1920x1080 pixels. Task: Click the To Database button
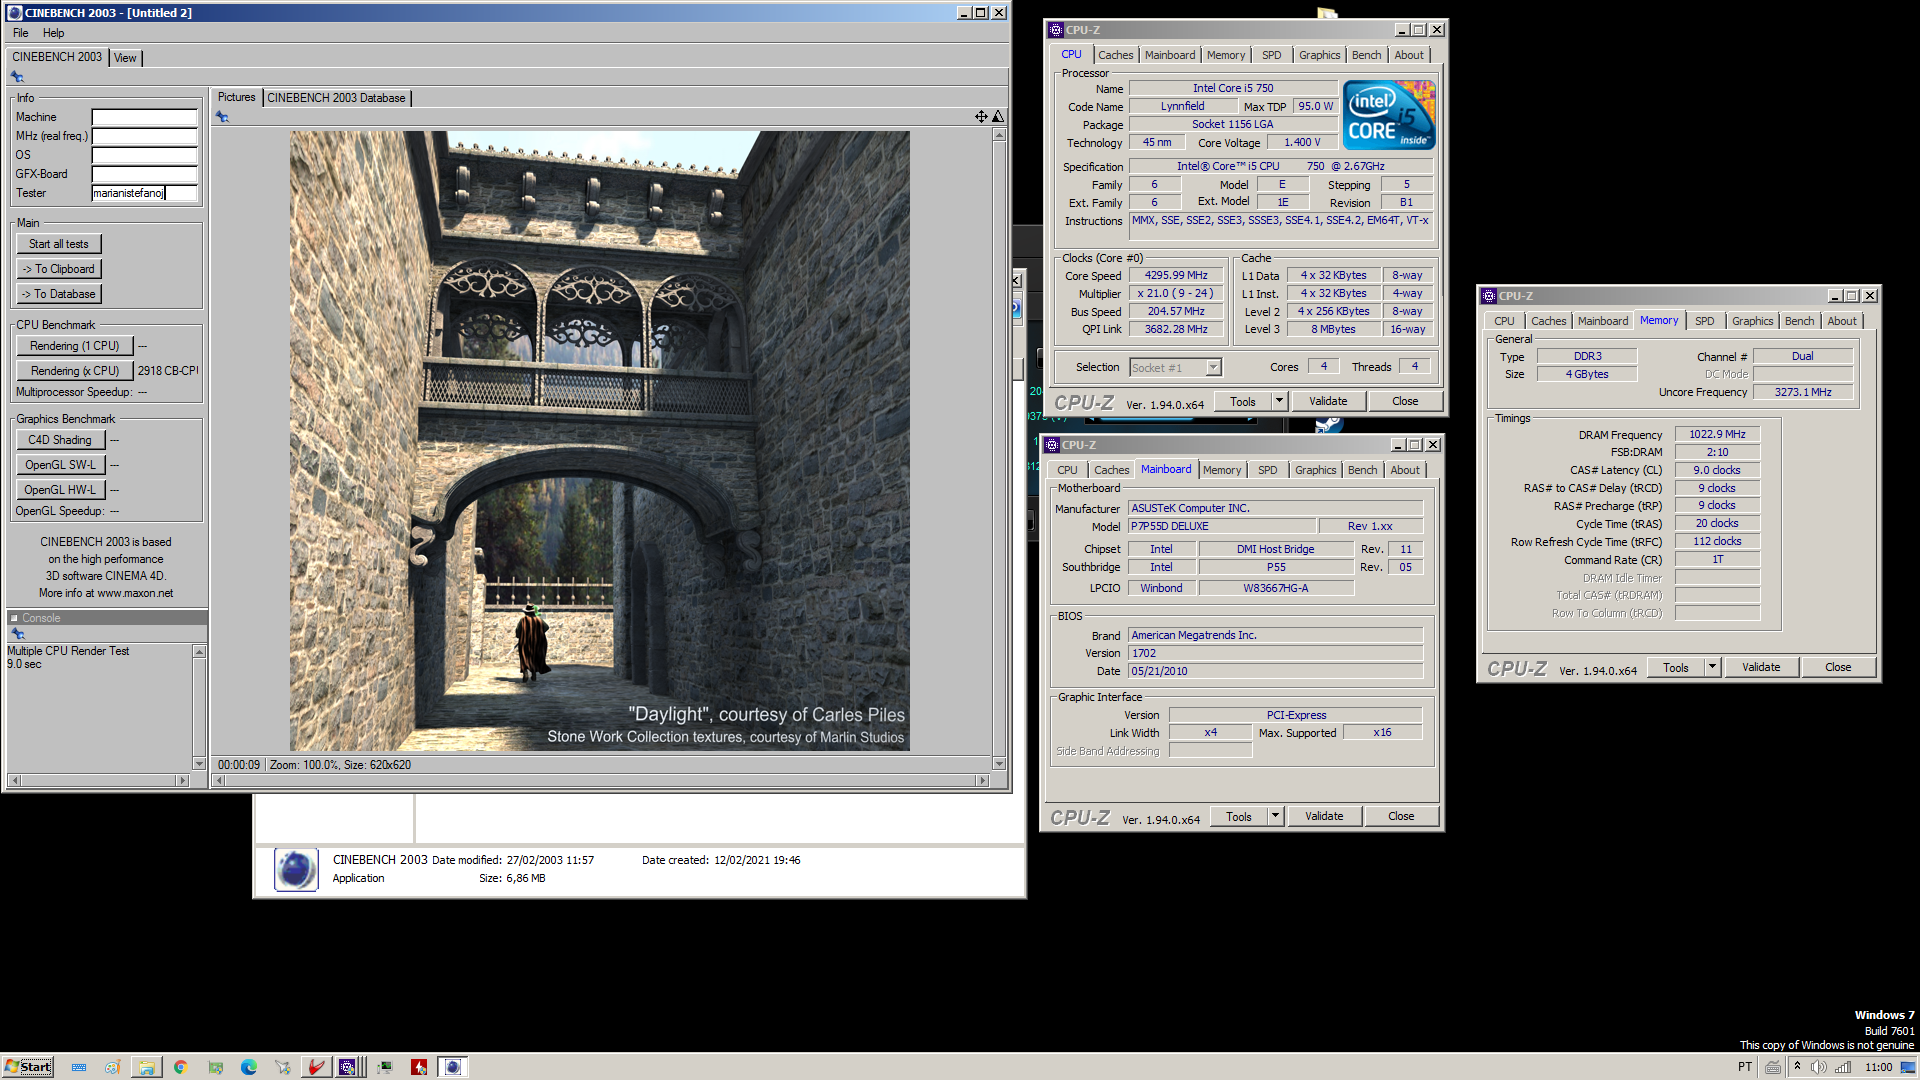tap(59, 294)
